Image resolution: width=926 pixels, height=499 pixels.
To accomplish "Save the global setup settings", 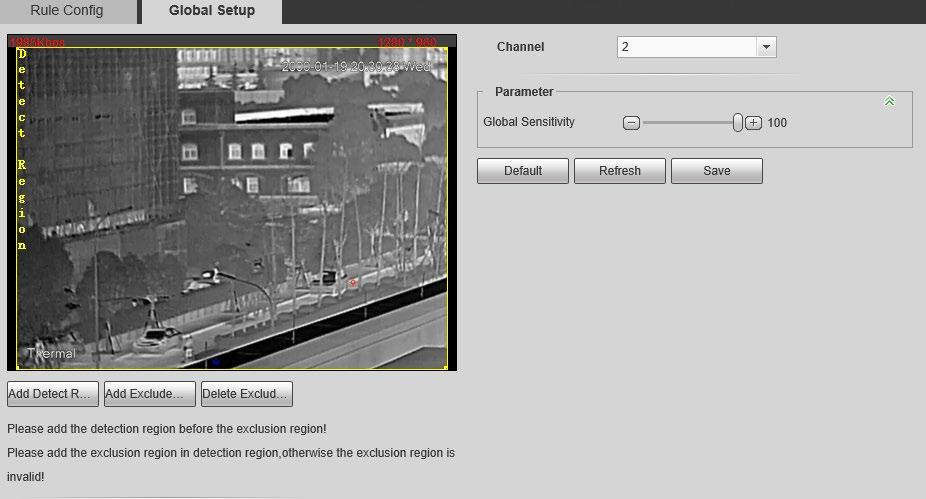I will coord(716,171).
